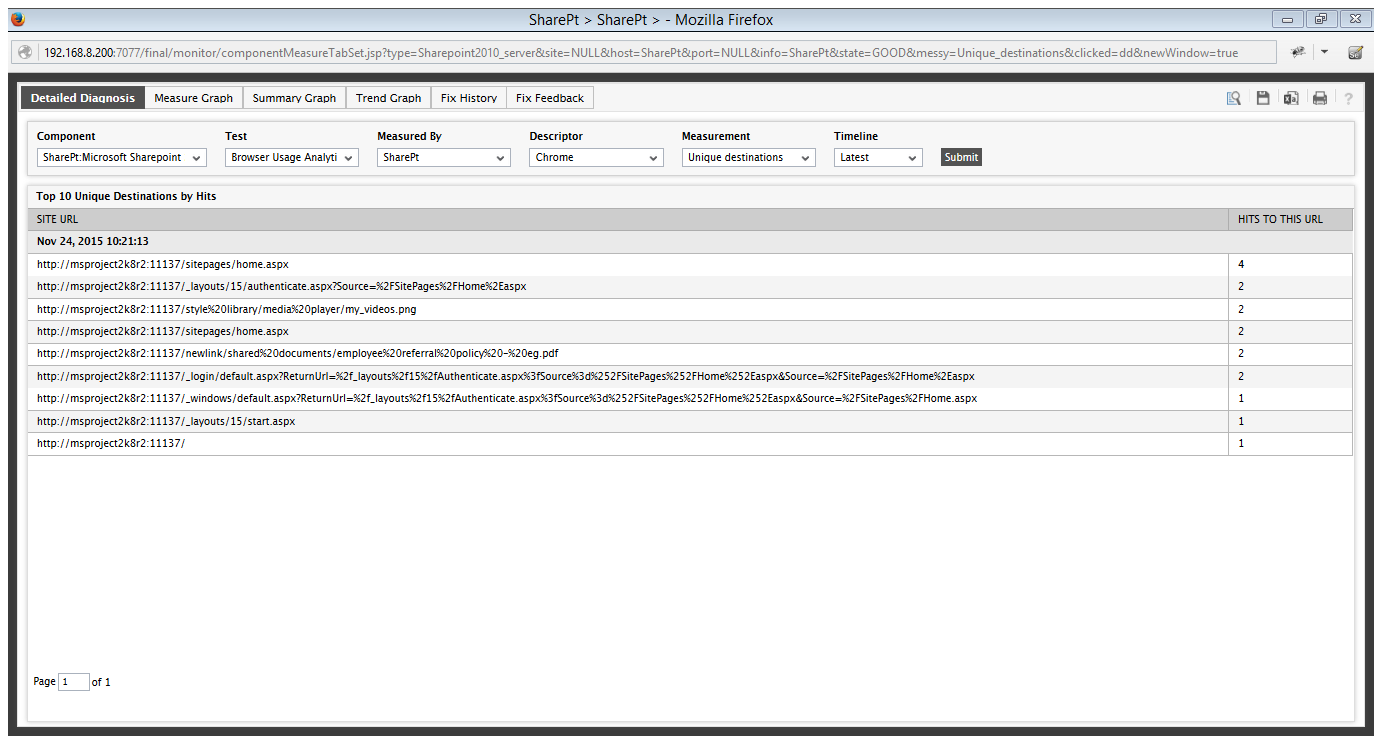Click the magnifier search icon in the diagnosis toolbar
This screenshot has height=744, width=1382.
1234,98
